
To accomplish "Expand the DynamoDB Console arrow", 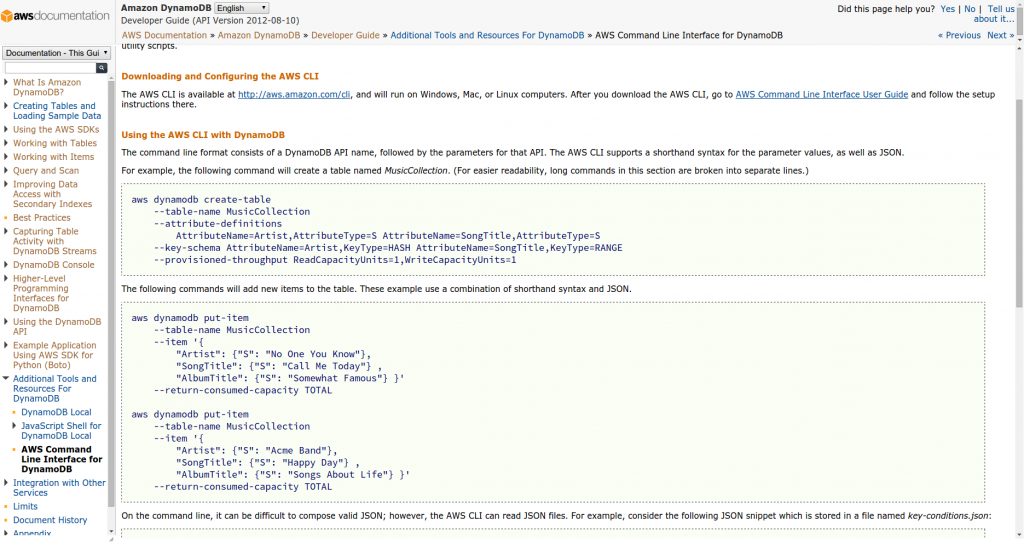I will [x=6, y=264].
